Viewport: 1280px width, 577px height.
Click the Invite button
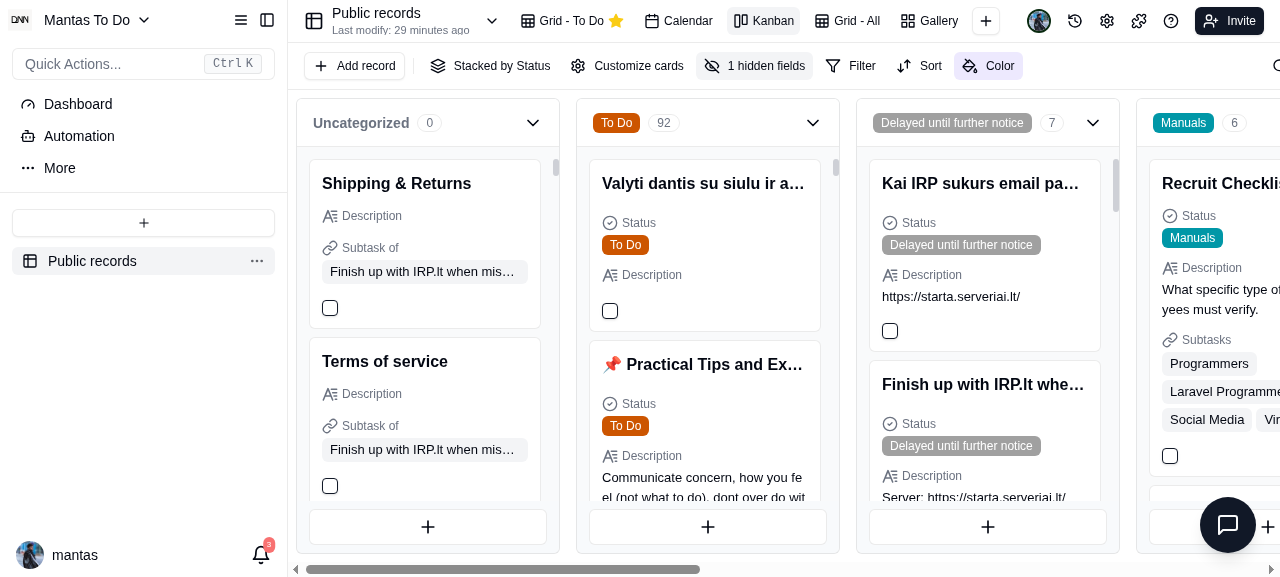click(x=1229, y=21)
